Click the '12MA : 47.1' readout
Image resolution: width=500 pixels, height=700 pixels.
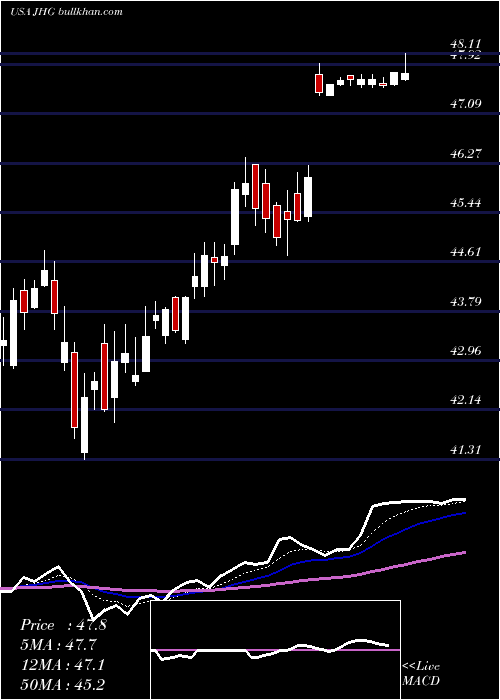click(62, 665)
